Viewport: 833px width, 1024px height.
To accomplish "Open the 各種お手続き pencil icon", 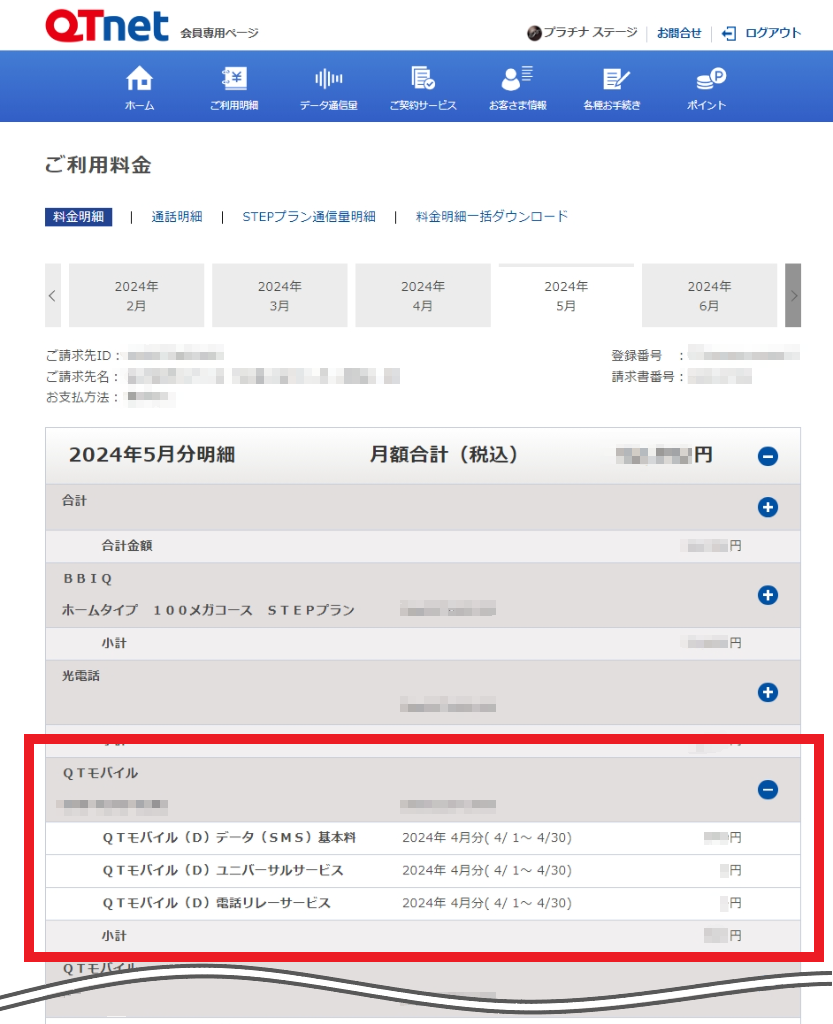I will [x=616, y=79].
